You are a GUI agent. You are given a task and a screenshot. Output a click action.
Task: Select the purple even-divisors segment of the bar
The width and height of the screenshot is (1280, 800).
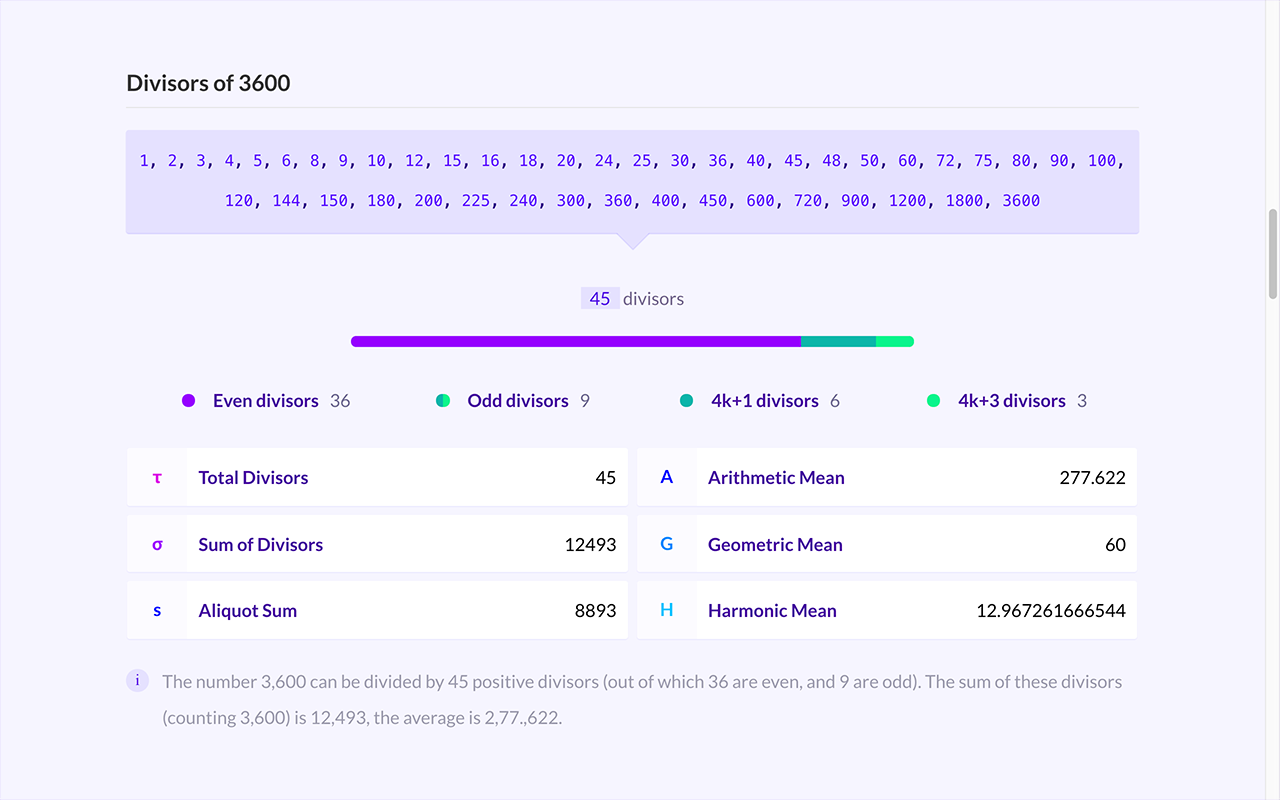click(576, 342)
